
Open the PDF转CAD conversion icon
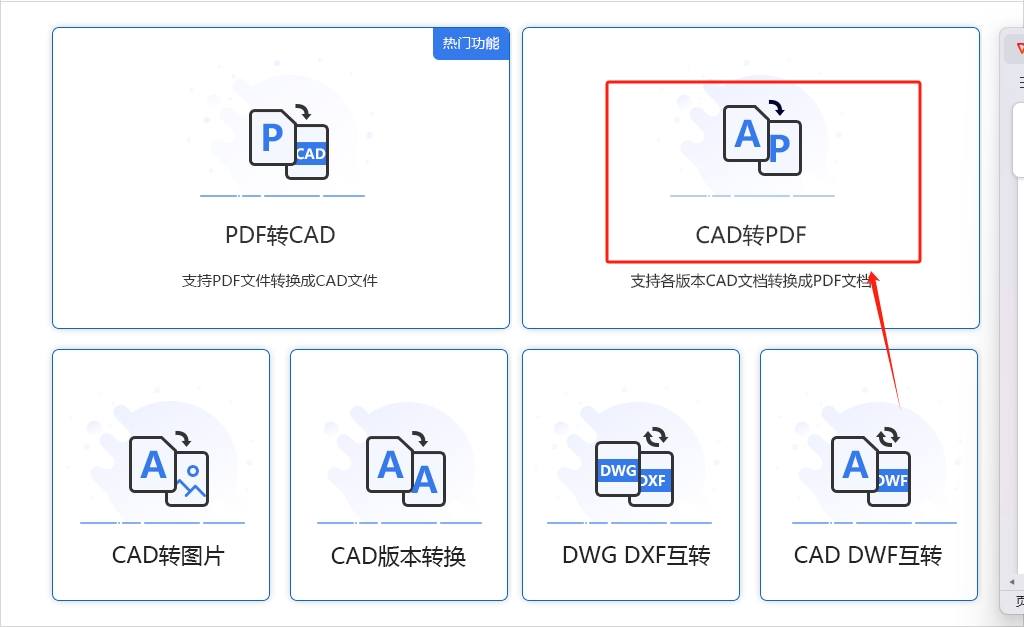[289, 142]
